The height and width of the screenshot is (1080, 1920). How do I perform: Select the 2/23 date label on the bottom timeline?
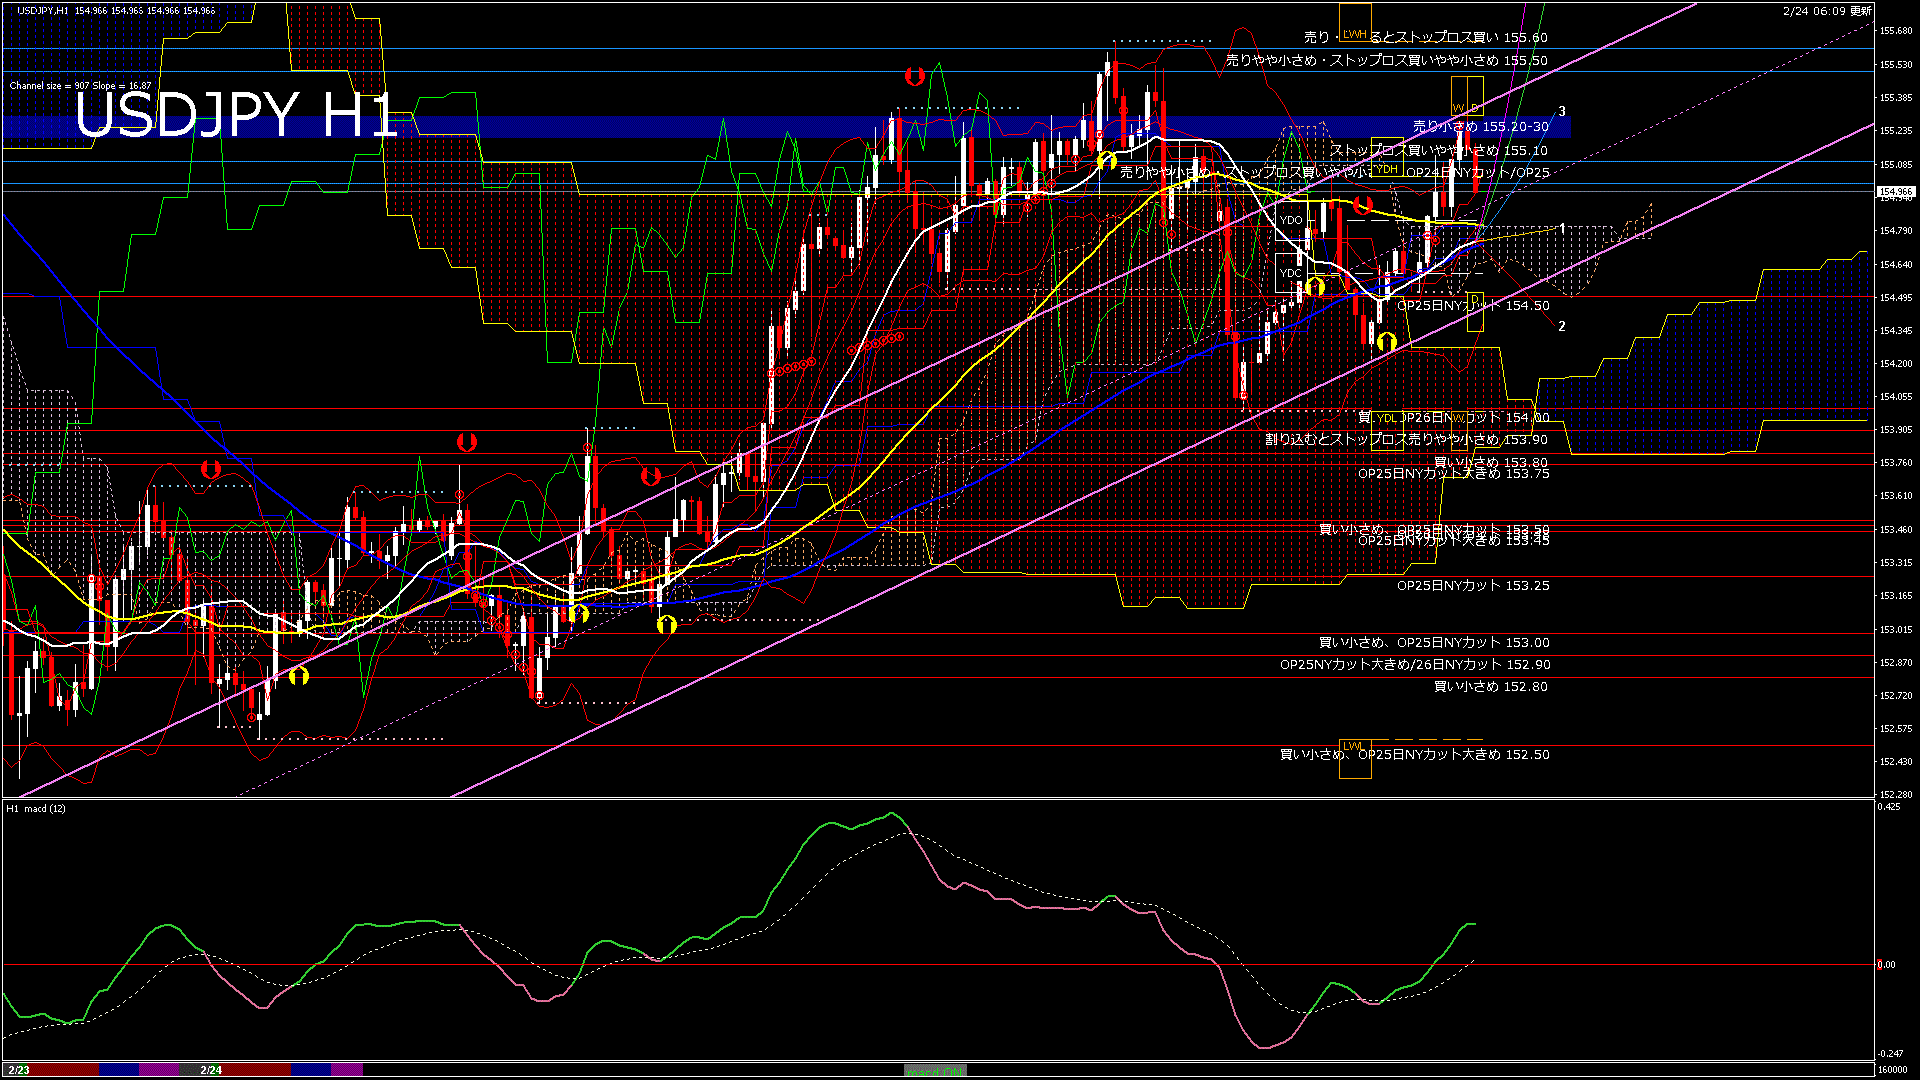coord(20,1071)
